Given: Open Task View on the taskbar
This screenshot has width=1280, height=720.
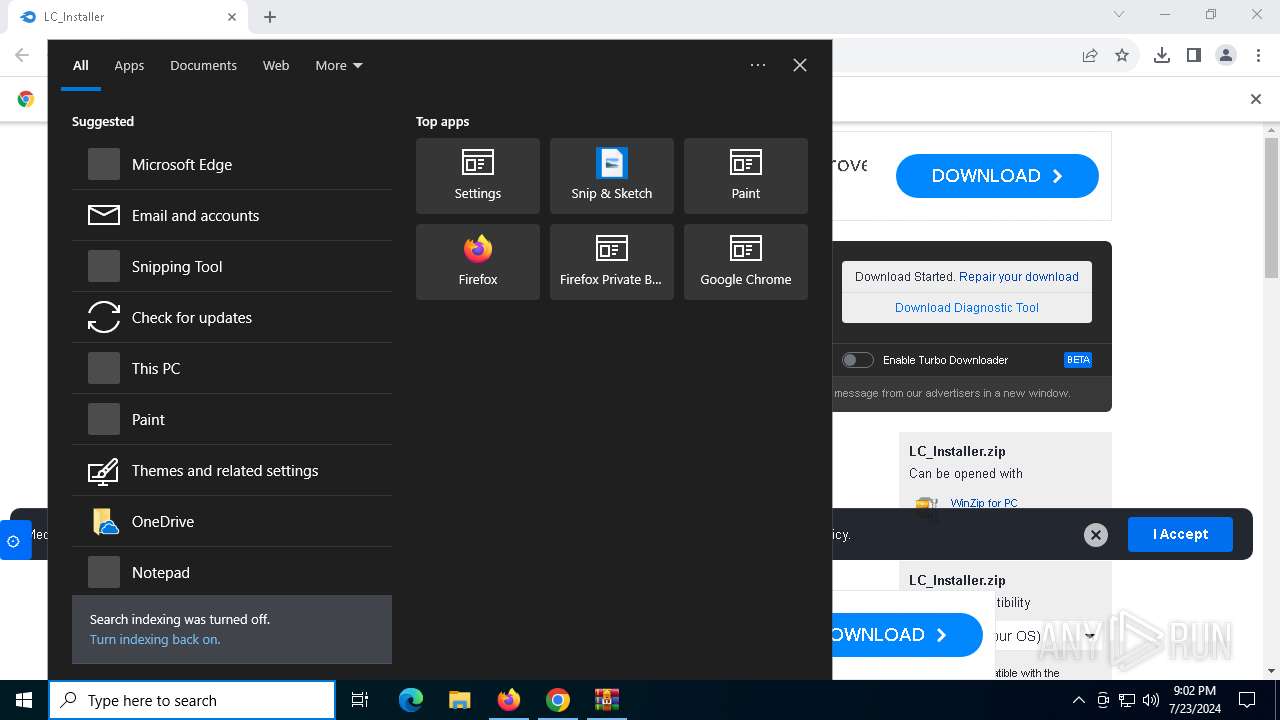Looking at the screenshot, I should [x=360, y=700].
